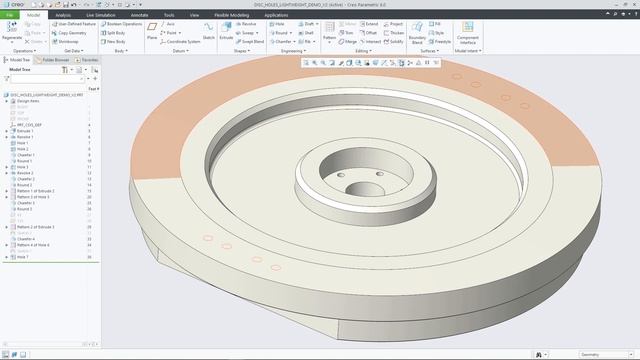Viewport: 640px width, 360px height.
Task: Click the model tree search field
Action: pyautogui.click(x=48, y=79)
